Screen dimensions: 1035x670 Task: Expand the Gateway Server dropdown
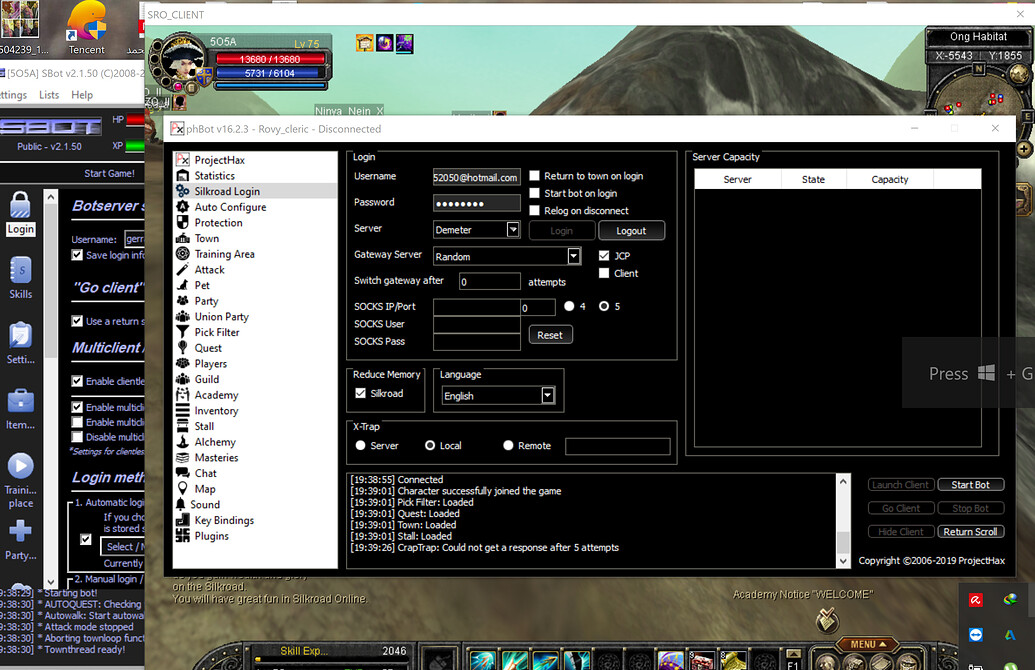pos(507,255)
